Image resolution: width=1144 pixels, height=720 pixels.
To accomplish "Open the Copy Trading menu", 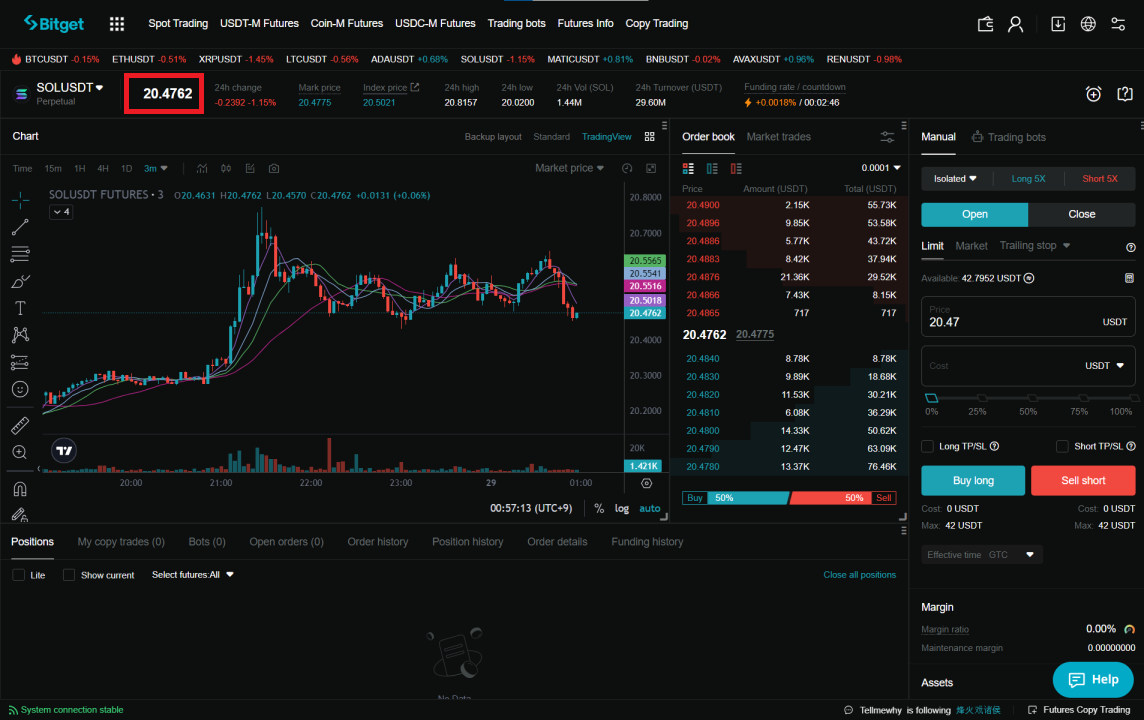I will 657,24.
